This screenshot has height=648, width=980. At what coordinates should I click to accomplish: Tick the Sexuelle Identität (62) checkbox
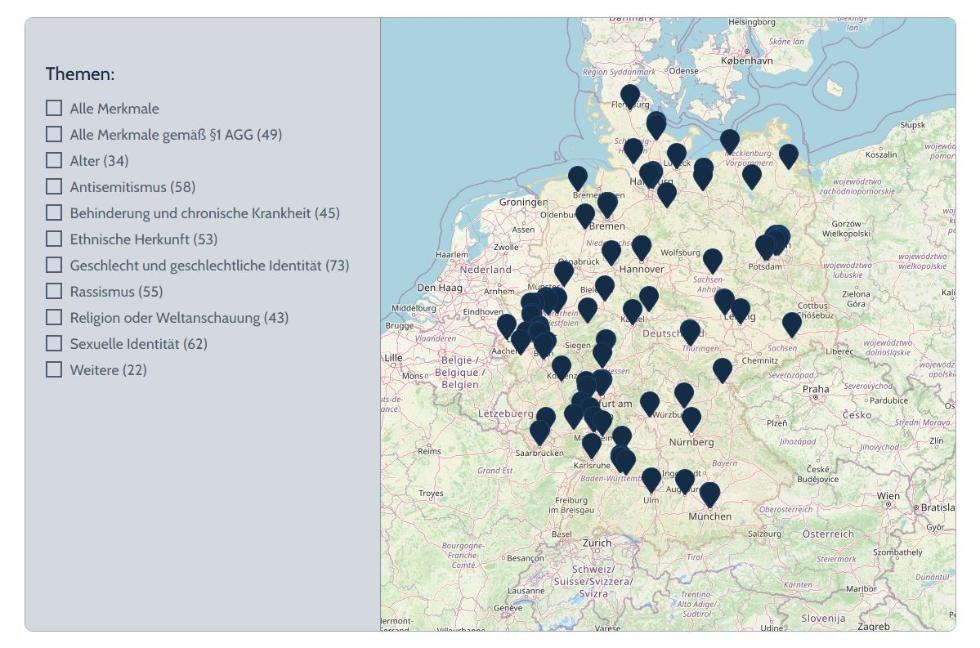tap(54, 344)
